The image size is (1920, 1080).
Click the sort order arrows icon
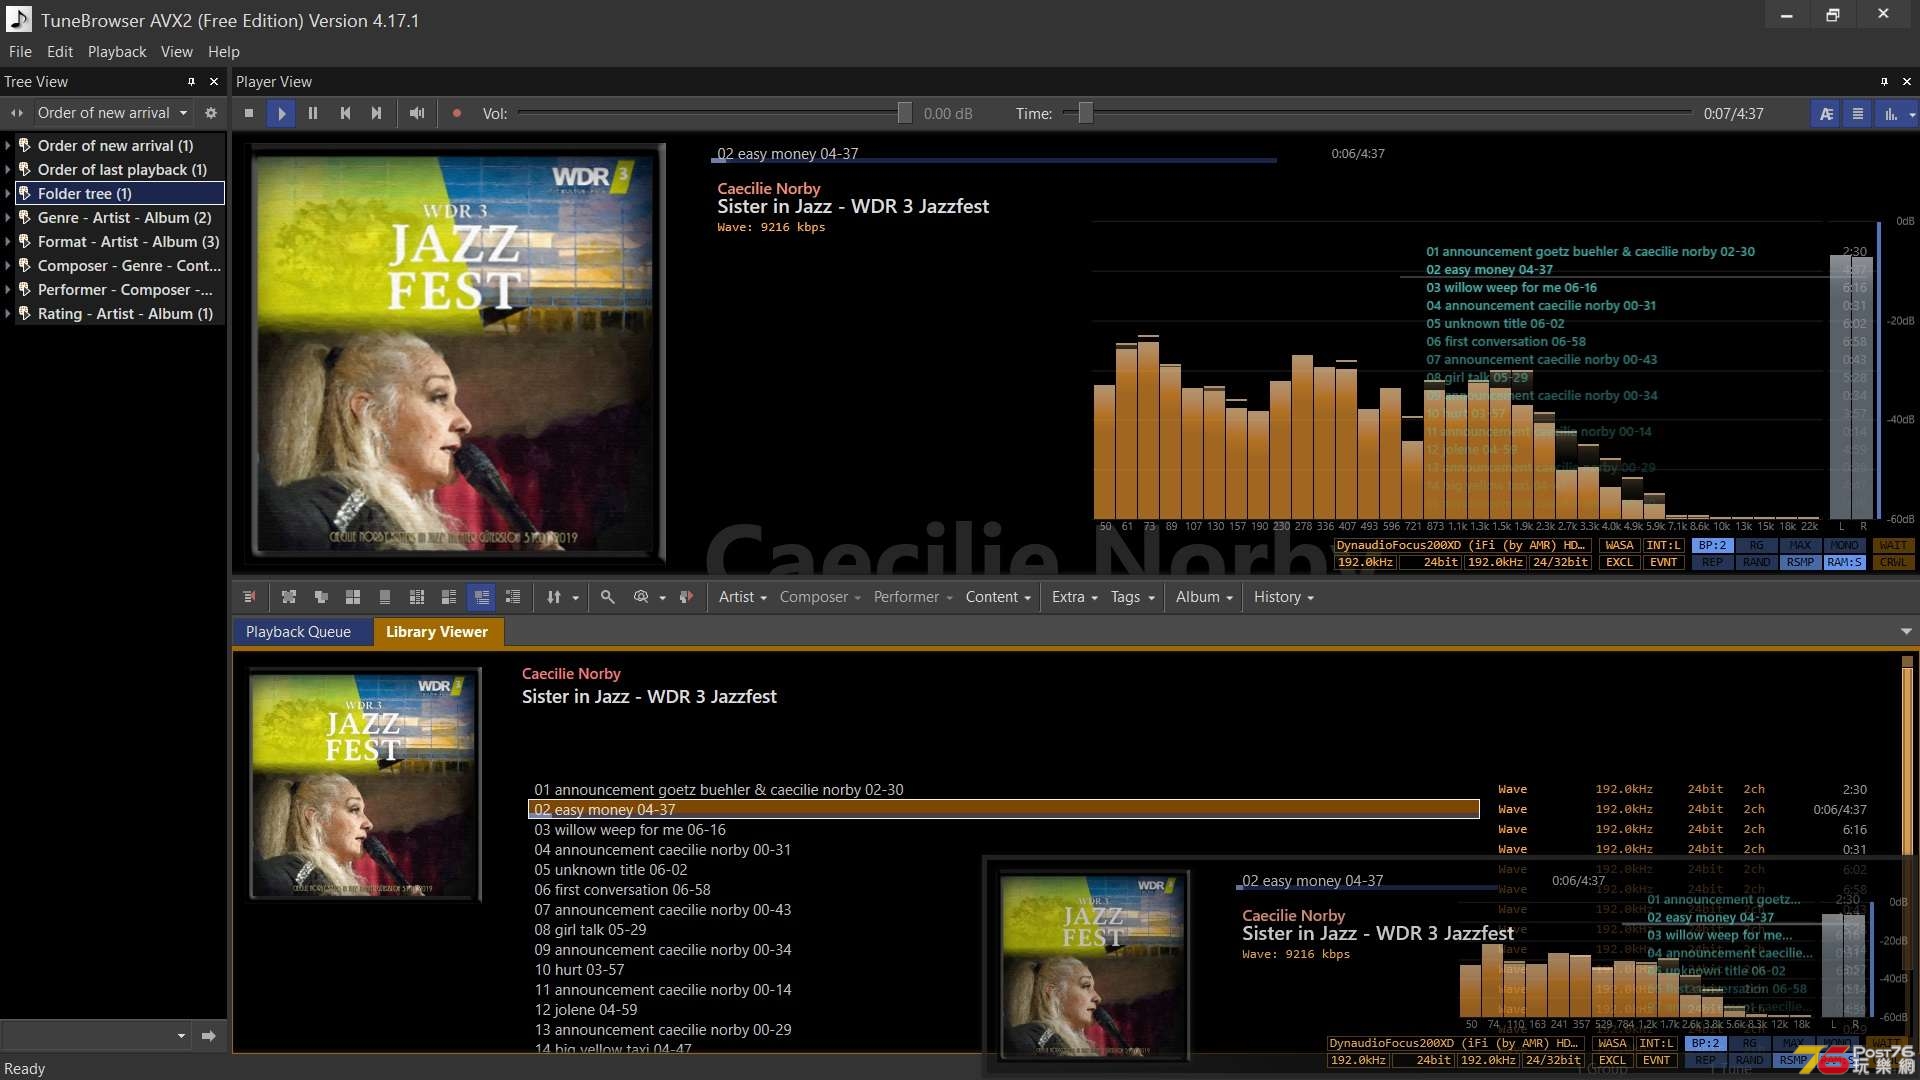click(x=554, y=597)
